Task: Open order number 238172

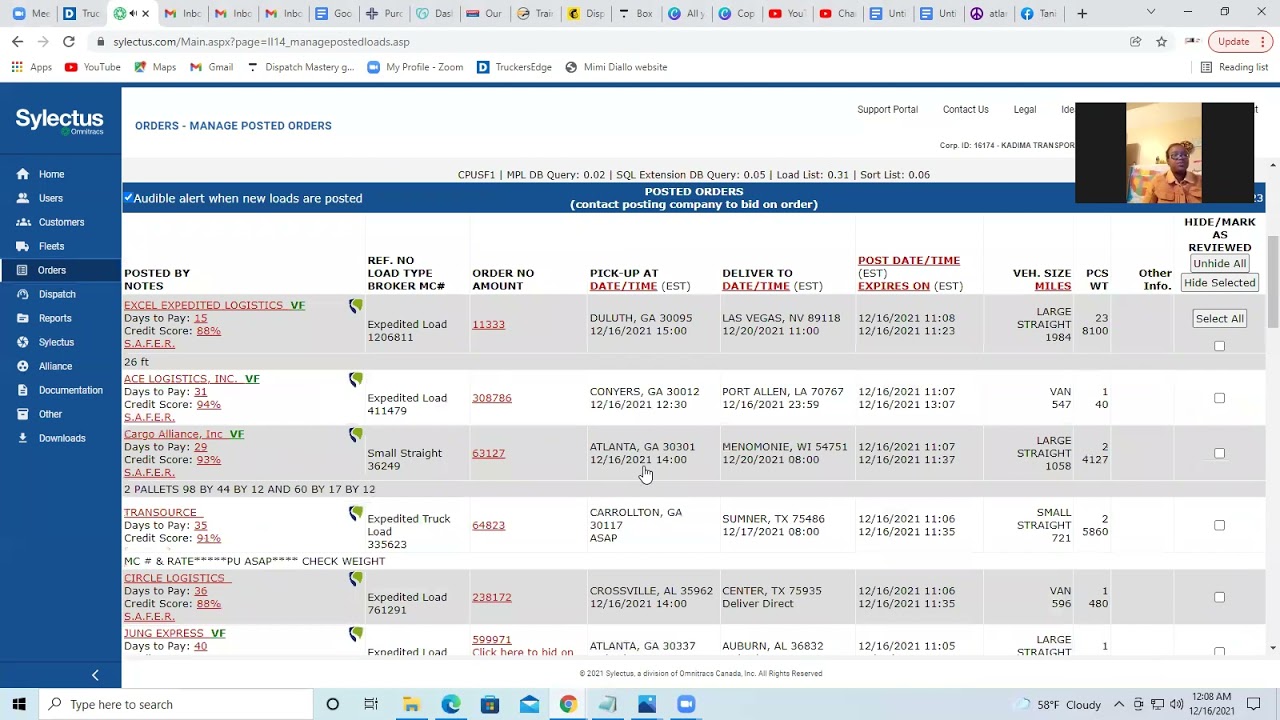Action: tap(491, 597)
